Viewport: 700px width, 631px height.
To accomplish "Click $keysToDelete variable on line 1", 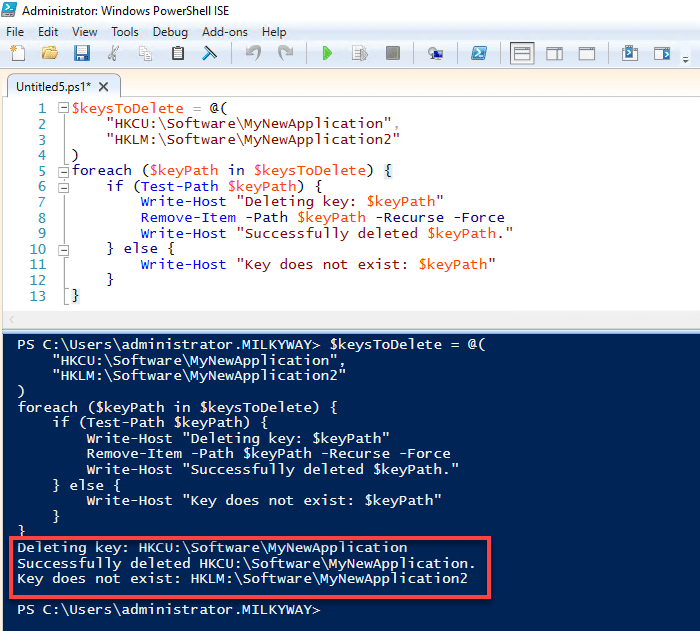I will click(128, 108).
